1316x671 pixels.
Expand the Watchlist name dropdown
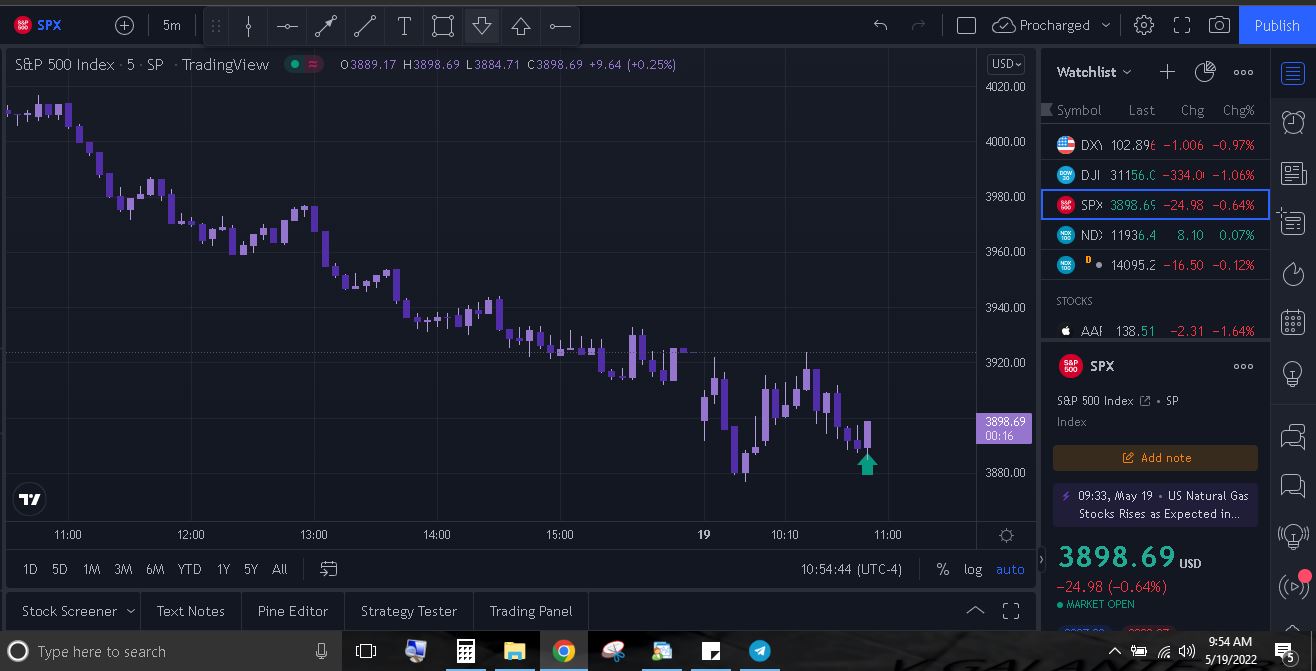tap(1094, 72)
